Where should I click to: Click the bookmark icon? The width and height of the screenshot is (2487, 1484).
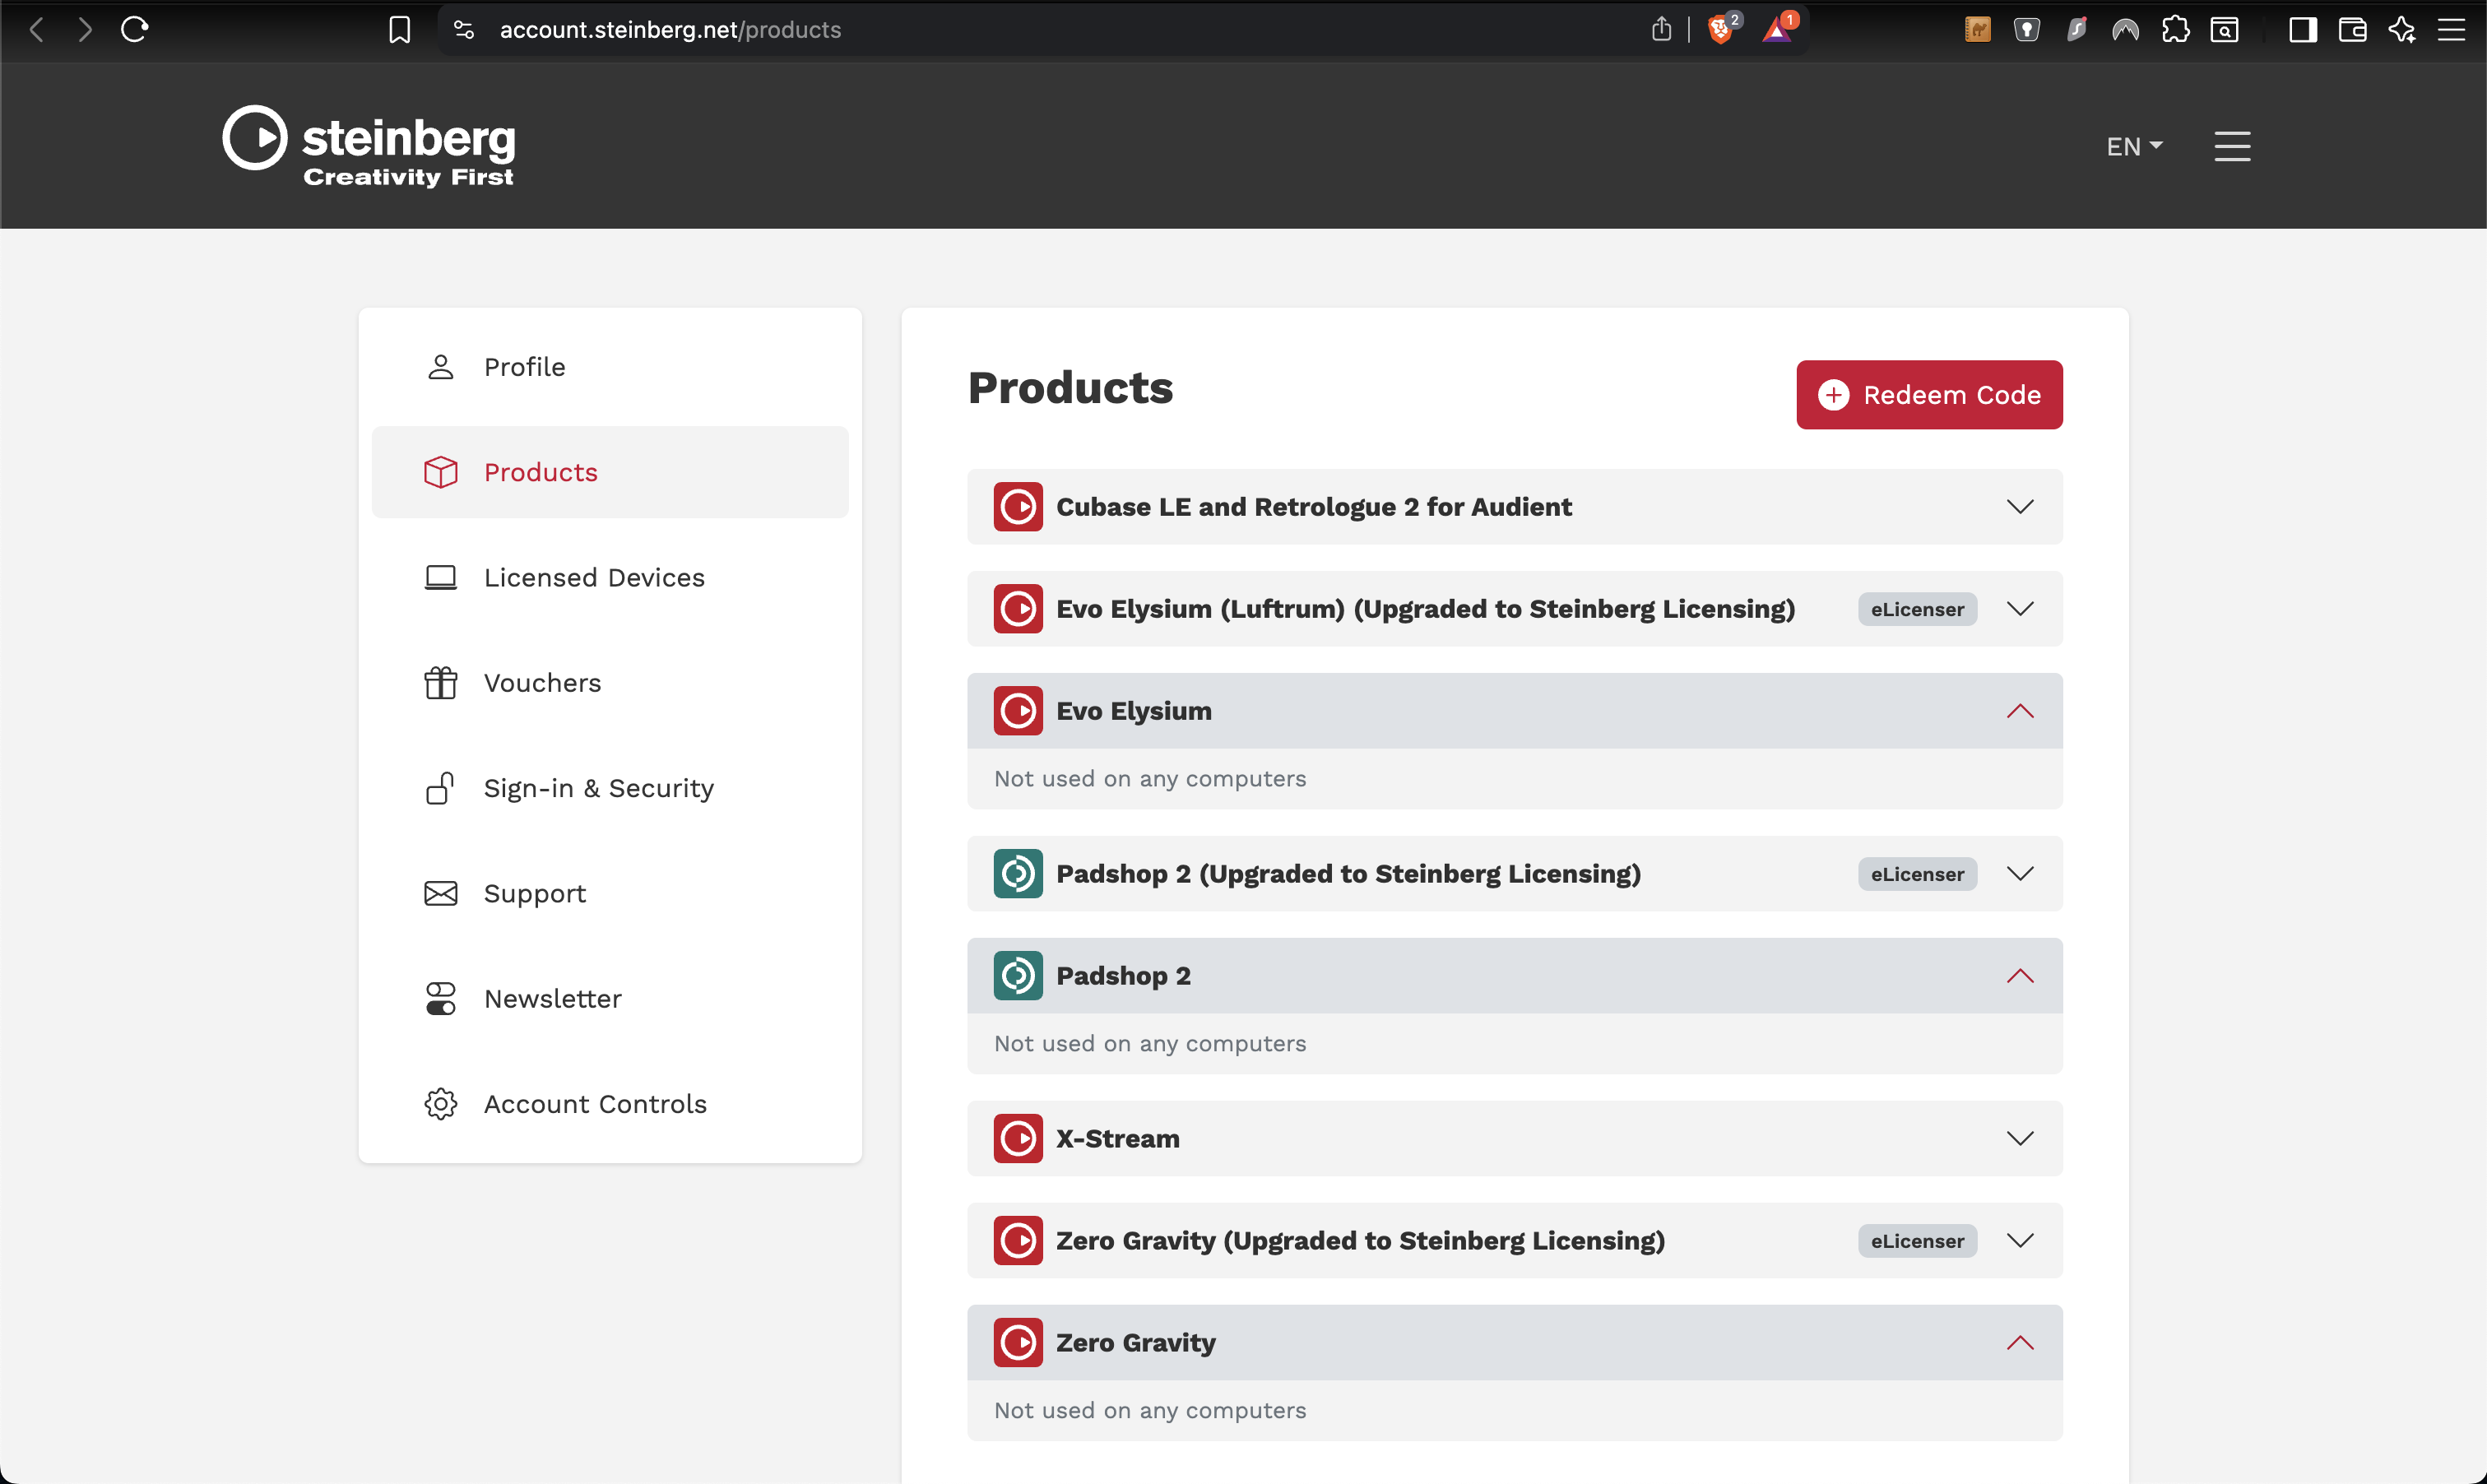tap(399, 30)
